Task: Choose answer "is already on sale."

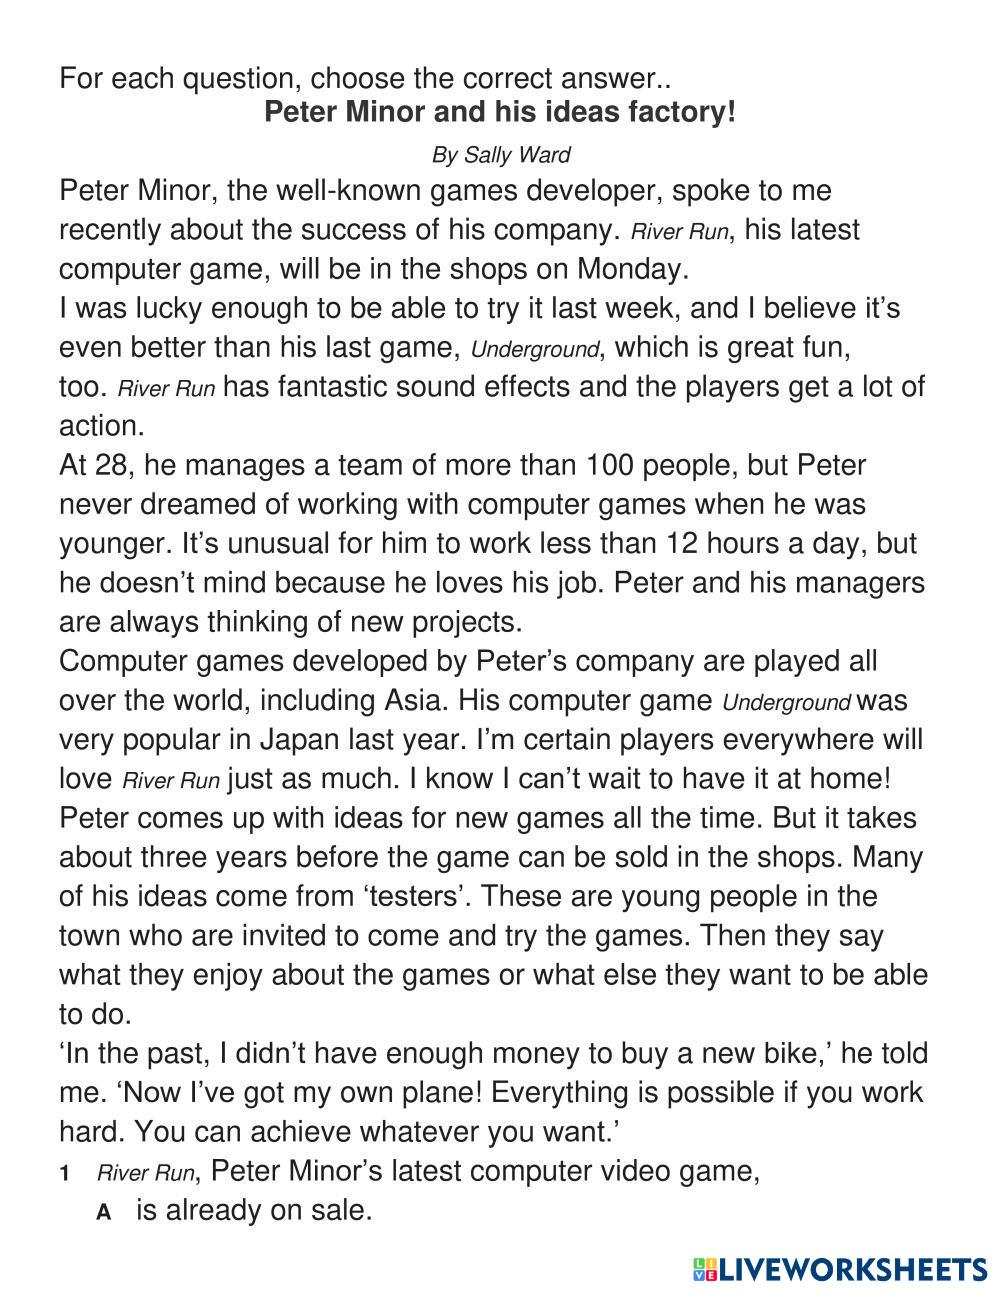Action: click(254, 1210)
